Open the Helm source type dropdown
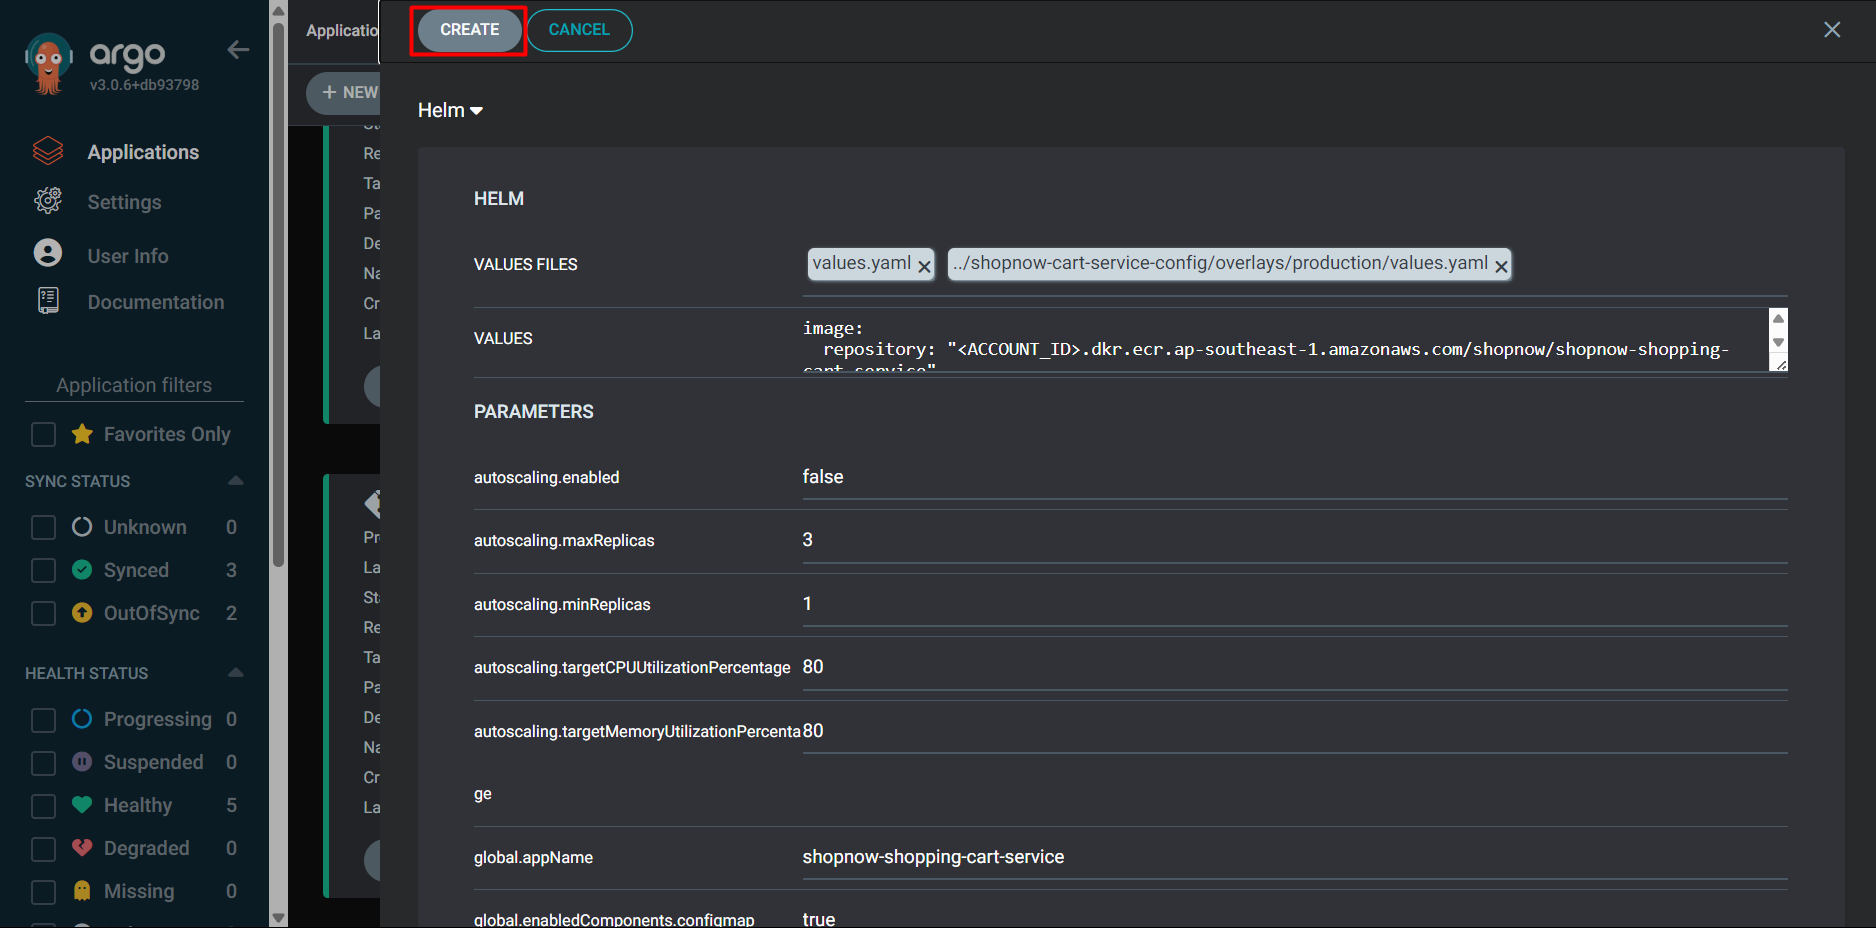The image size is (1876, 928). coord(450,110)
